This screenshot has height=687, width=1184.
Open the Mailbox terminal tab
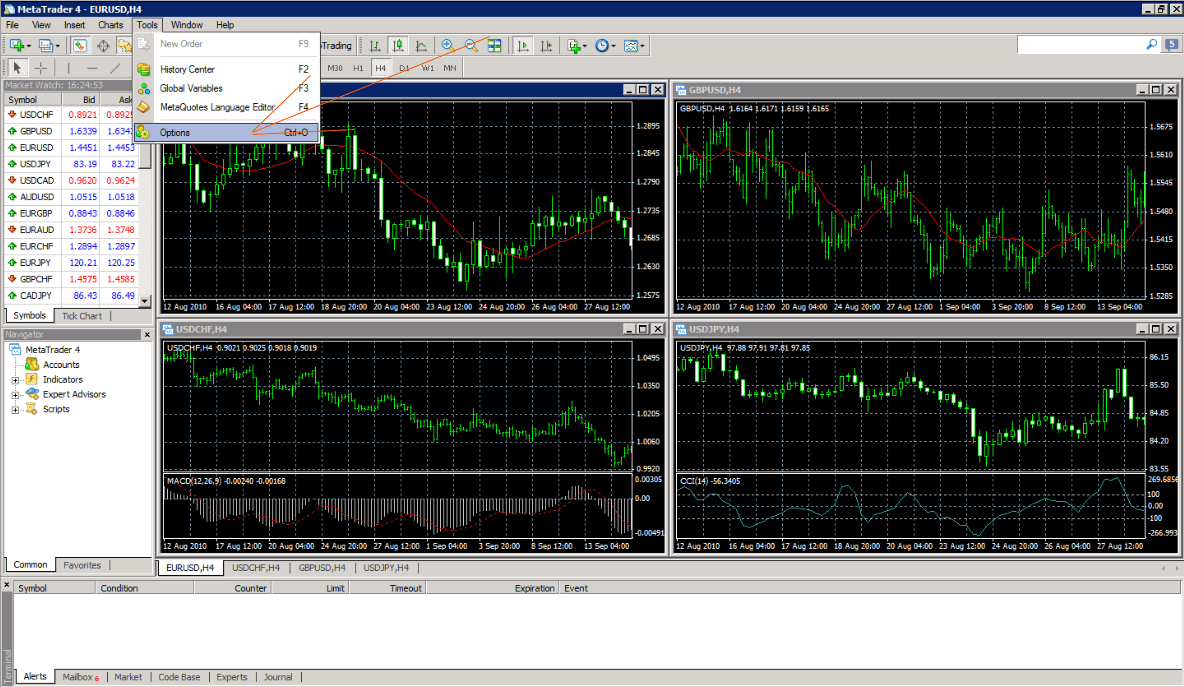(x=80, y=677)
